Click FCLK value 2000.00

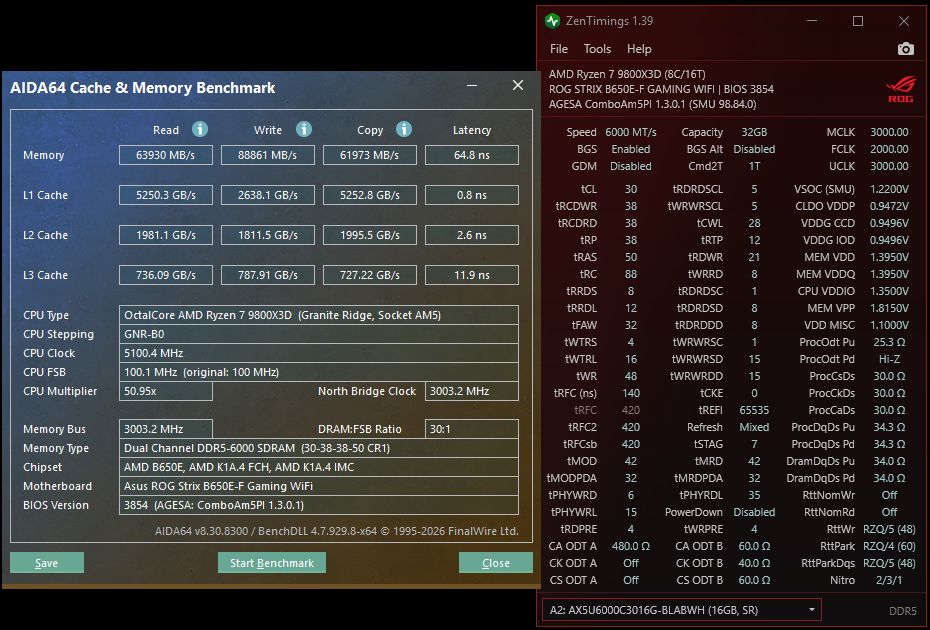tap(889, 149)
